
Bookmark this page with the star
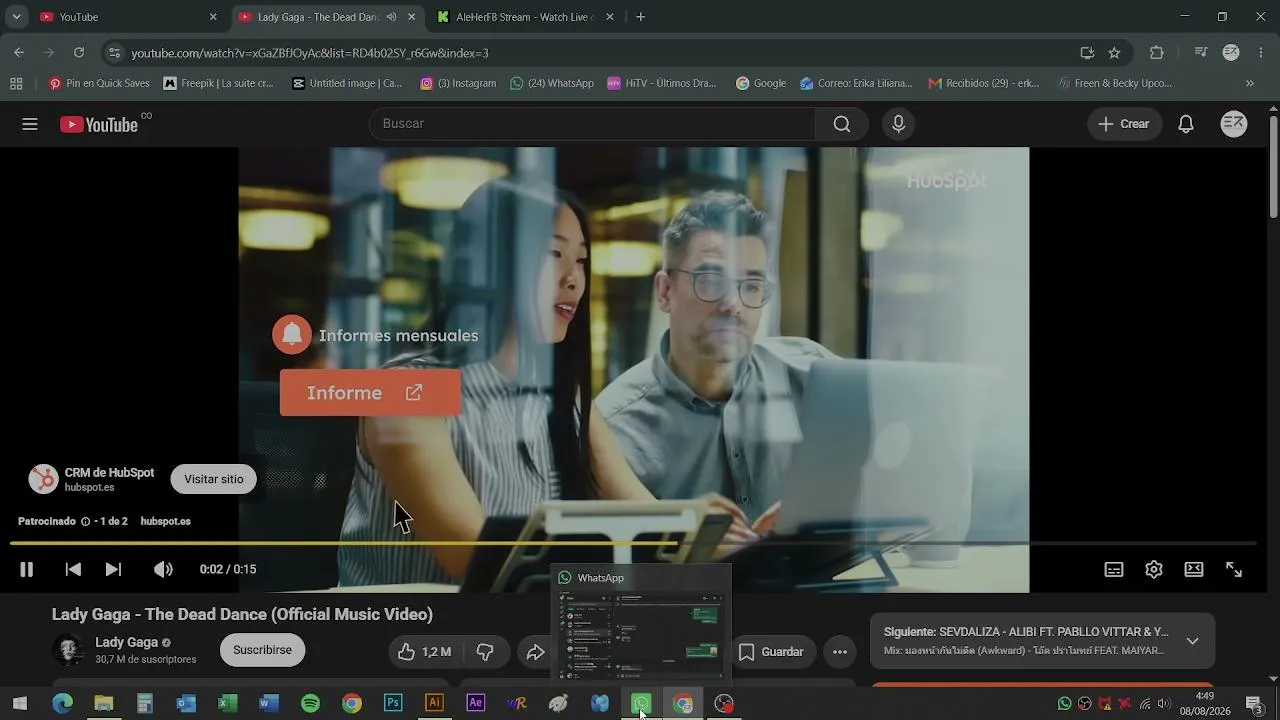1114,53
